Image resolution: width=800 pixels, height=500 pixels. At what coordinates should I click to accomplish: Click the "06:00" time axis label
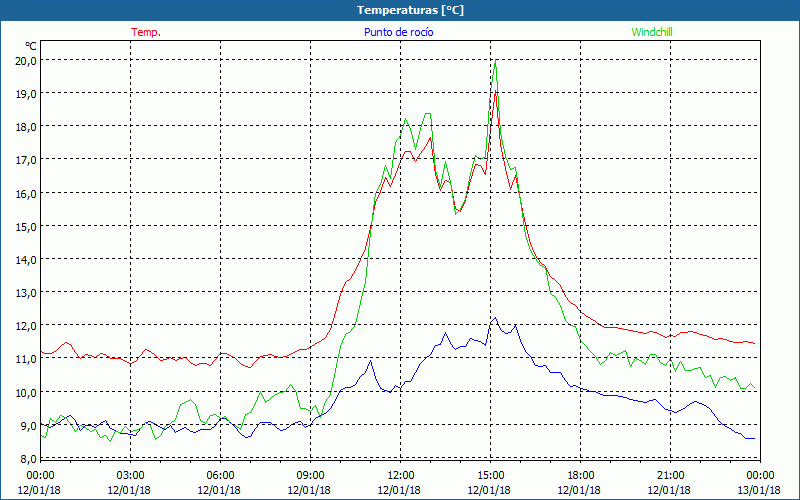(220, 476)
